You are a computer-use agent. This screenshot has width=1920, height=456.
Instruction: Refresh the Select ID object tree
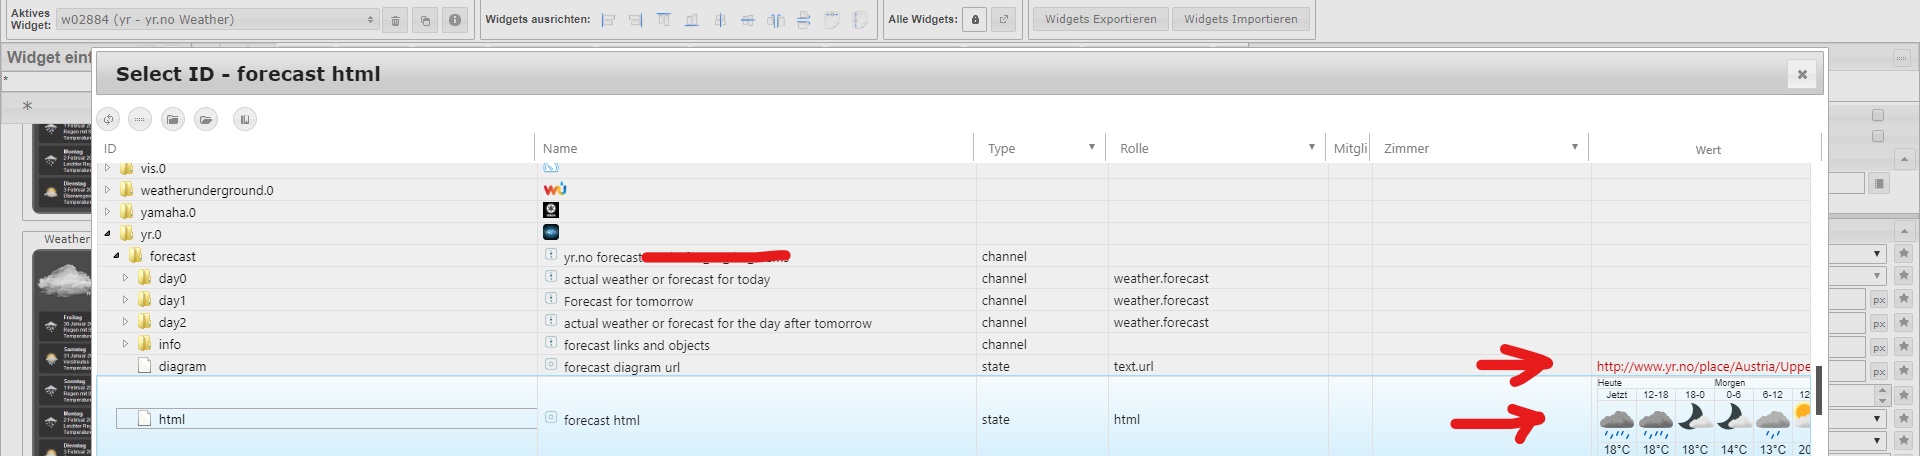click(x=108, y=120)
